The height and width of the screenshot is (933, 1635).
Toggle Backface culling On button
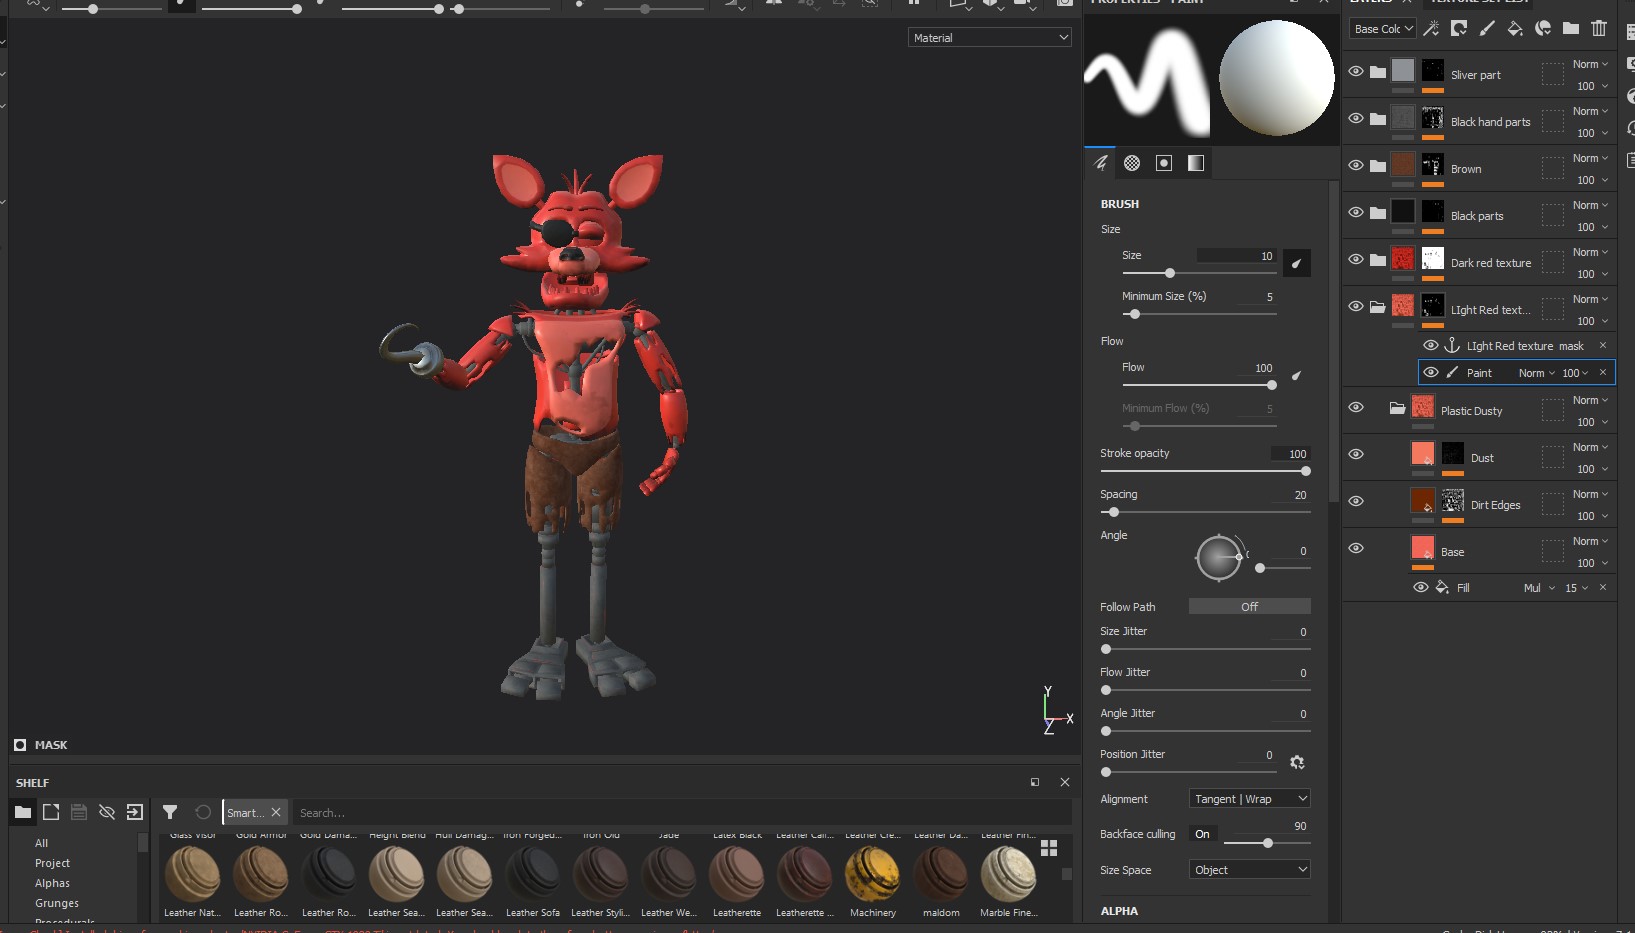pos(1202,834)
